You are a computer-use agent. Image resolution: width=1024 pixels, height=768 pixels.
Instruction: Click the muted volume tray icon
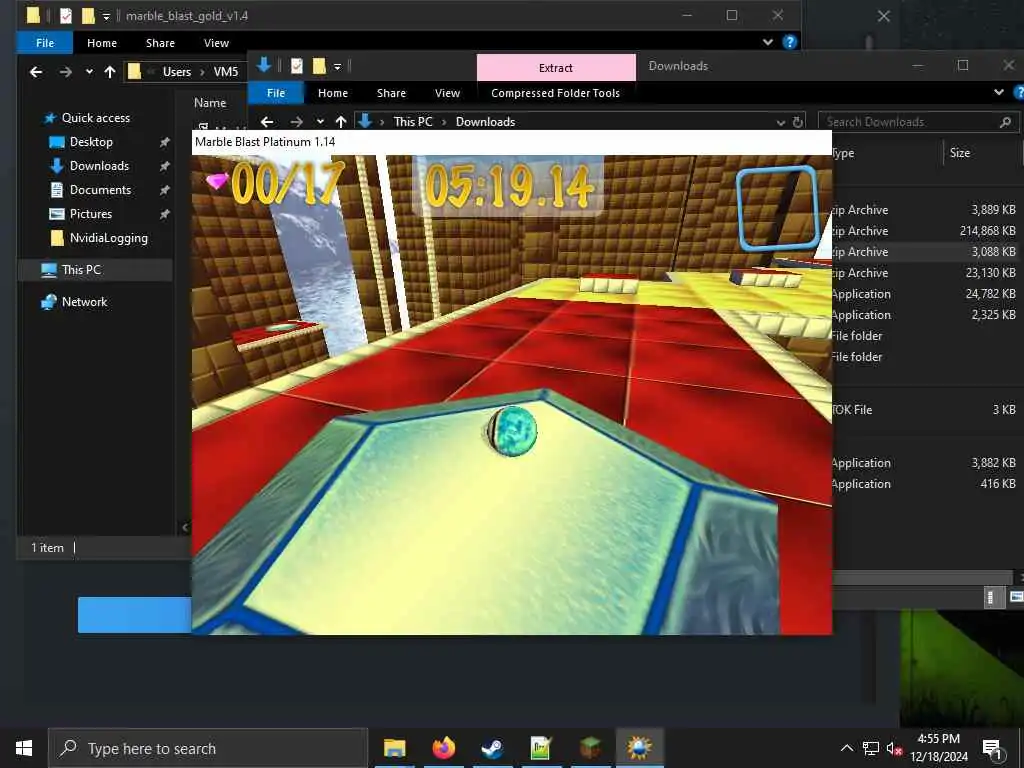click(894, 748)
